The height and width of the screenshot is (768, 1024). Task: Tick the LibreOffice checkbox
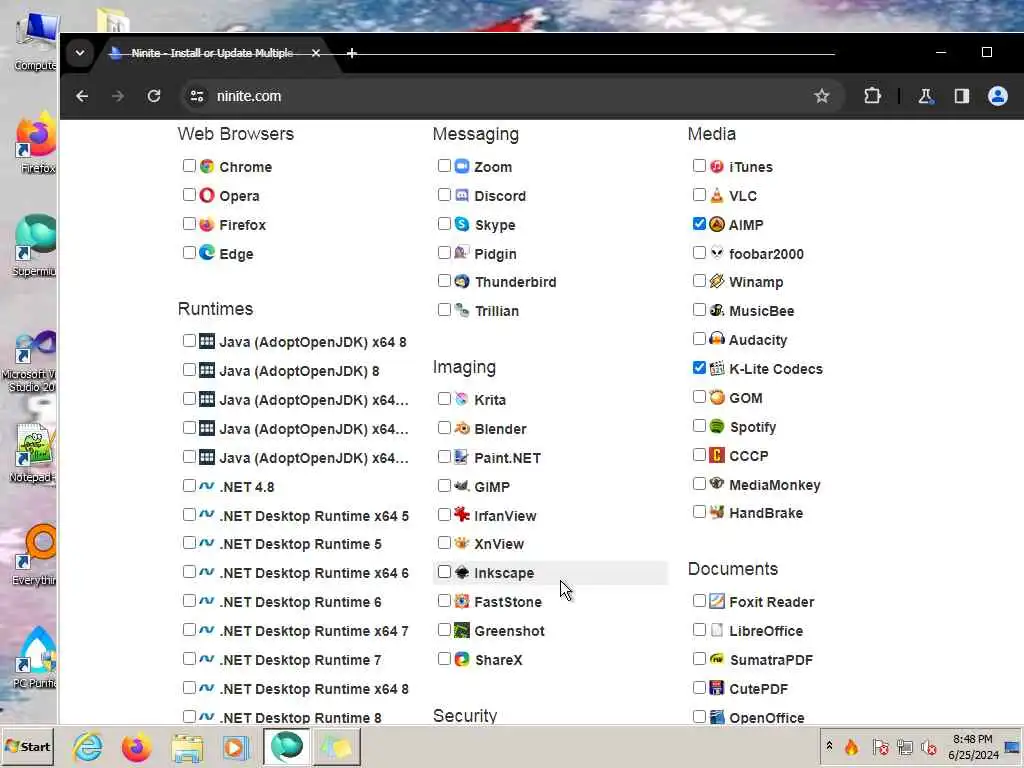(x=699, y=630)
